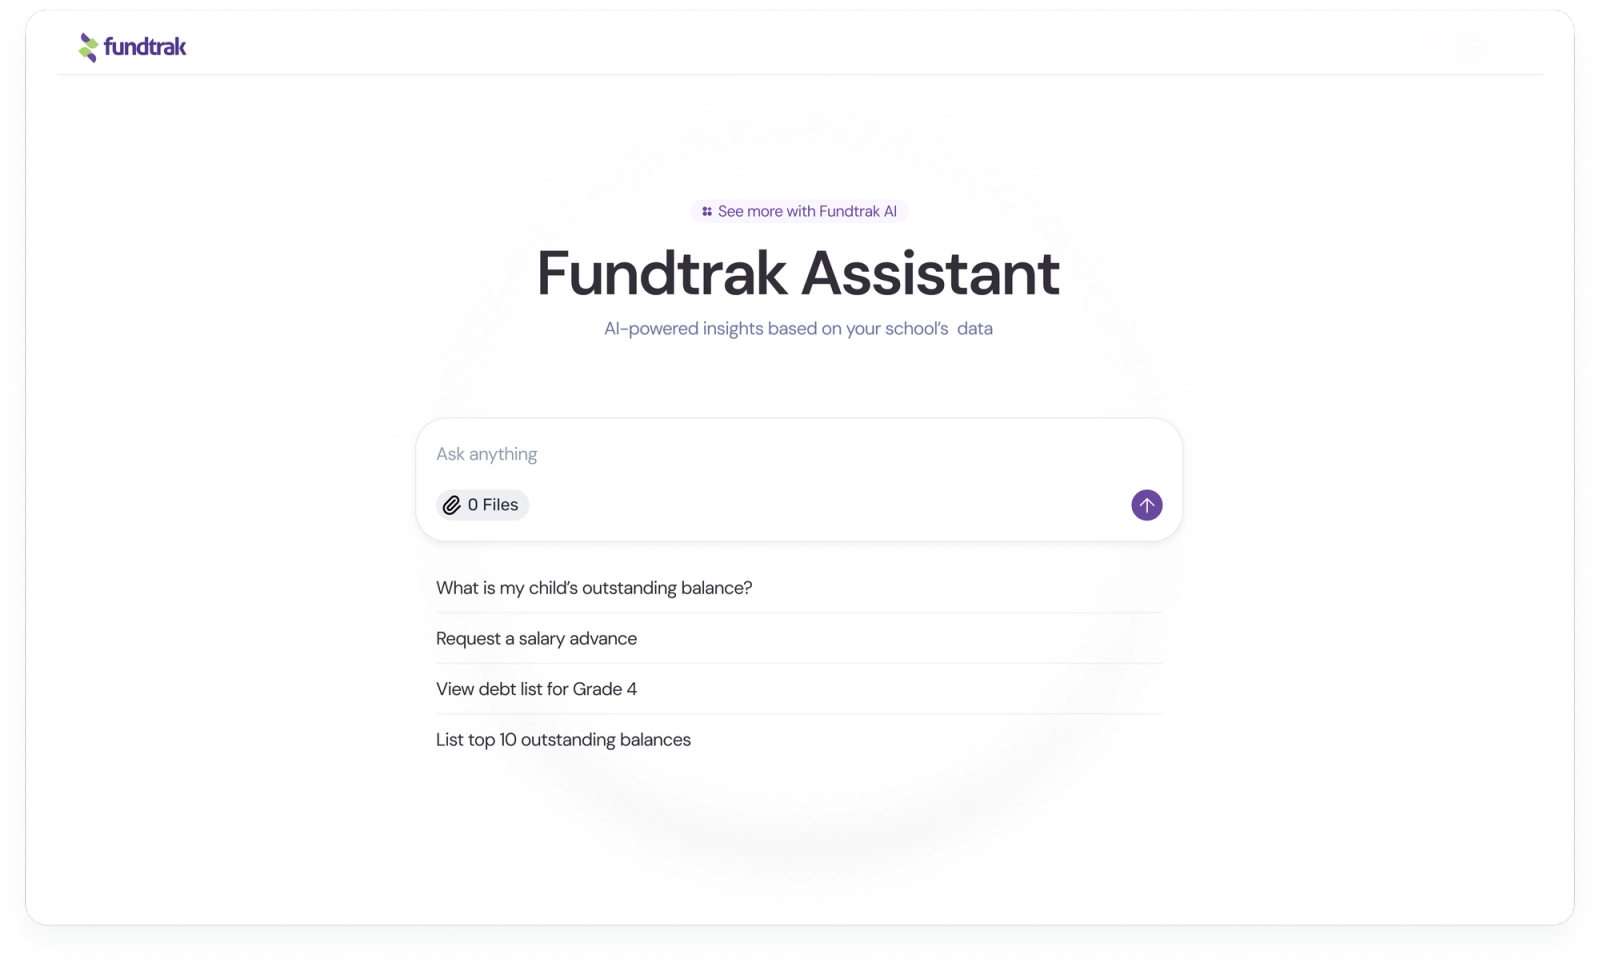Pick the 'View debt list for Grade 4' suggestion
Viewport: 1600px width, 966px height.
pos(799,689)
